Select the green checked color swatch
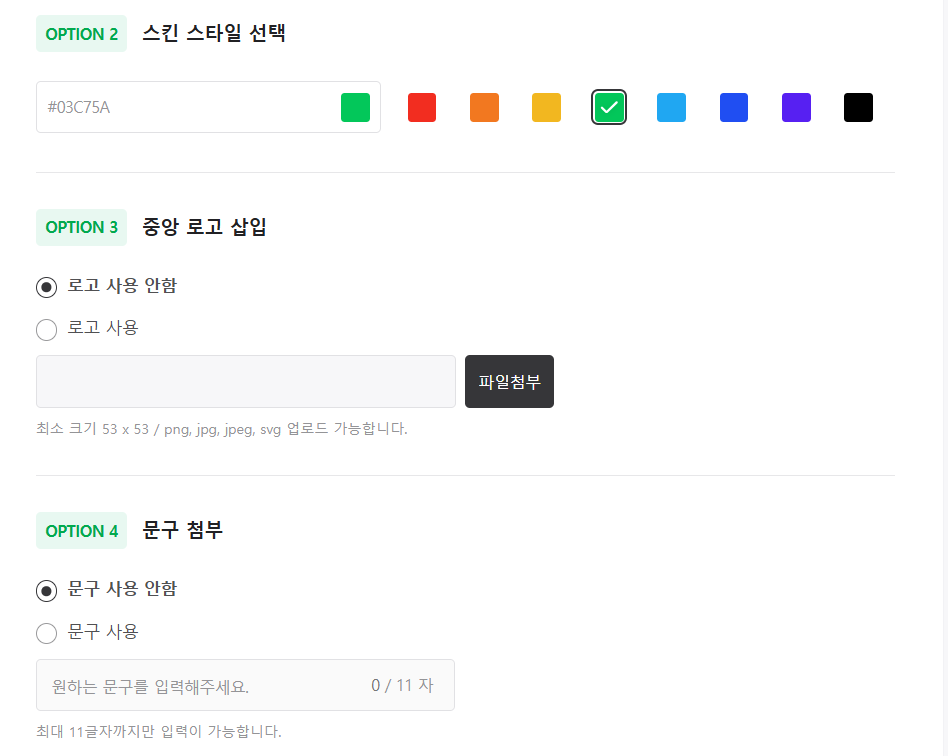The image size is (948, 756). click(609, 107)
